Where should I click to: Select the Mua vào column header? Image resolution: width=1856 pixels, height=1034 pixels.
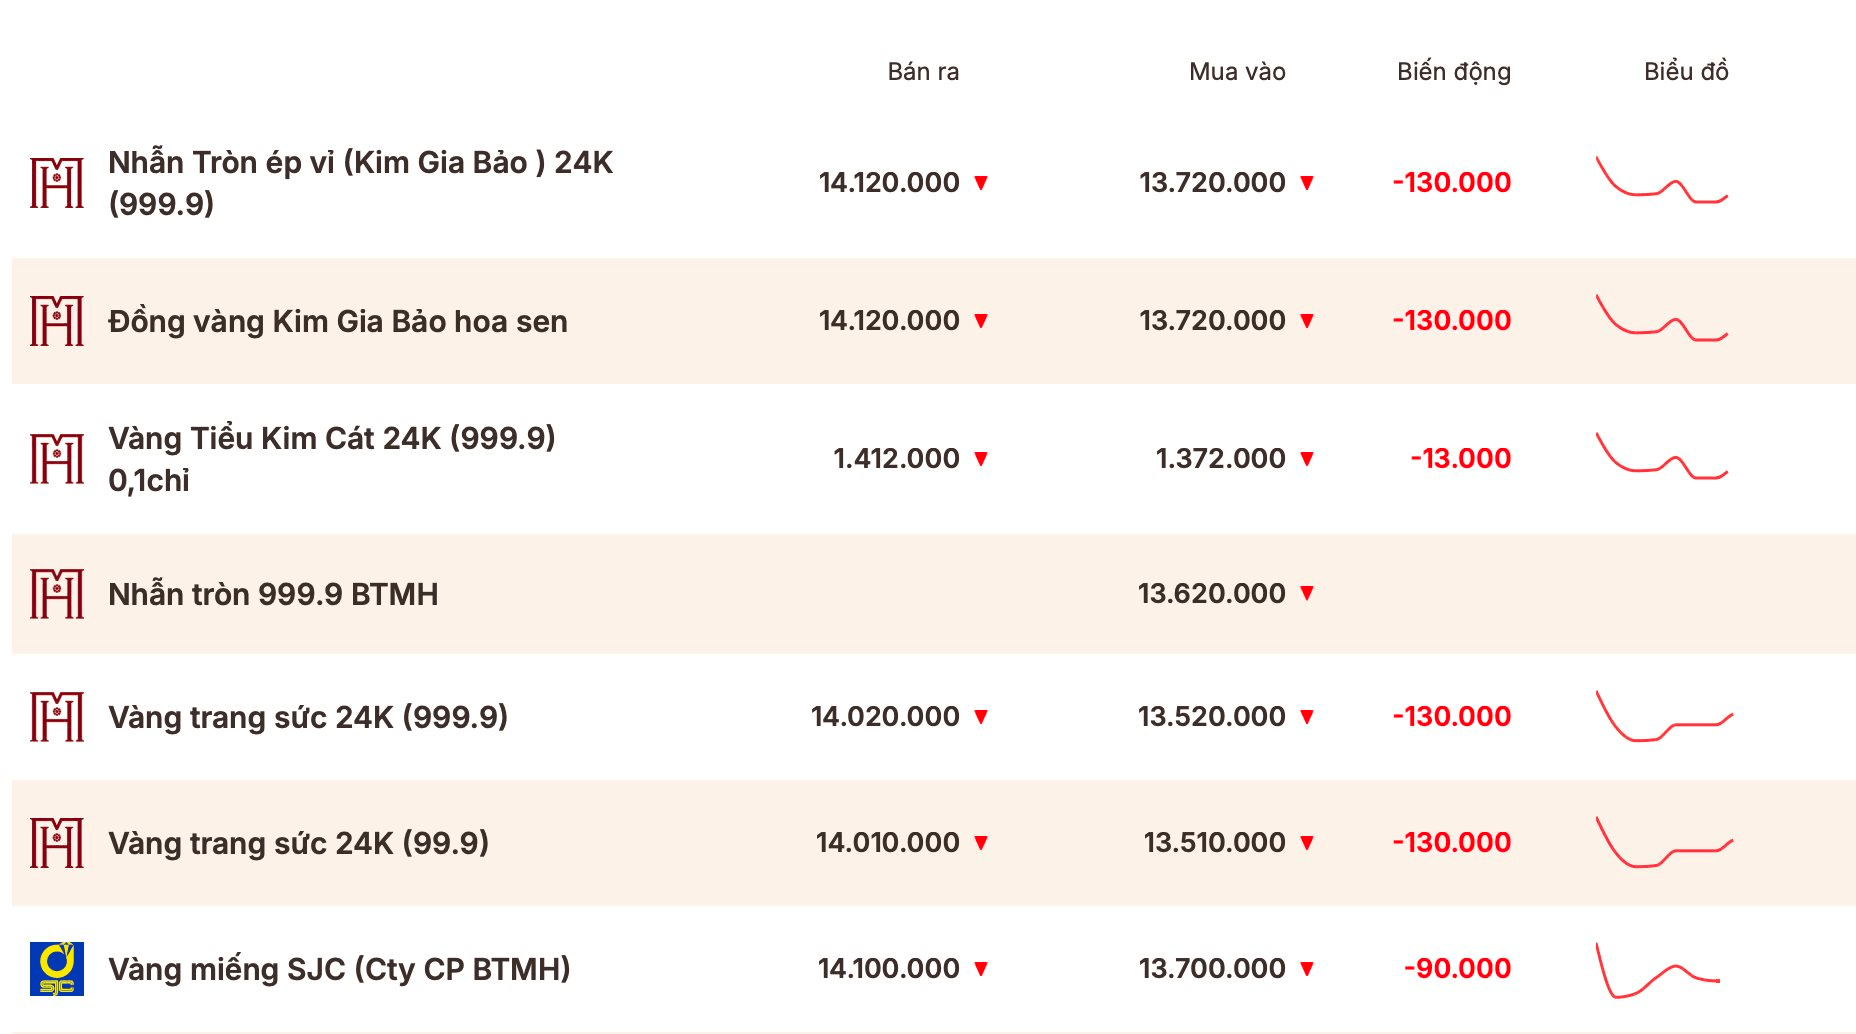[x=1237, y=72]
